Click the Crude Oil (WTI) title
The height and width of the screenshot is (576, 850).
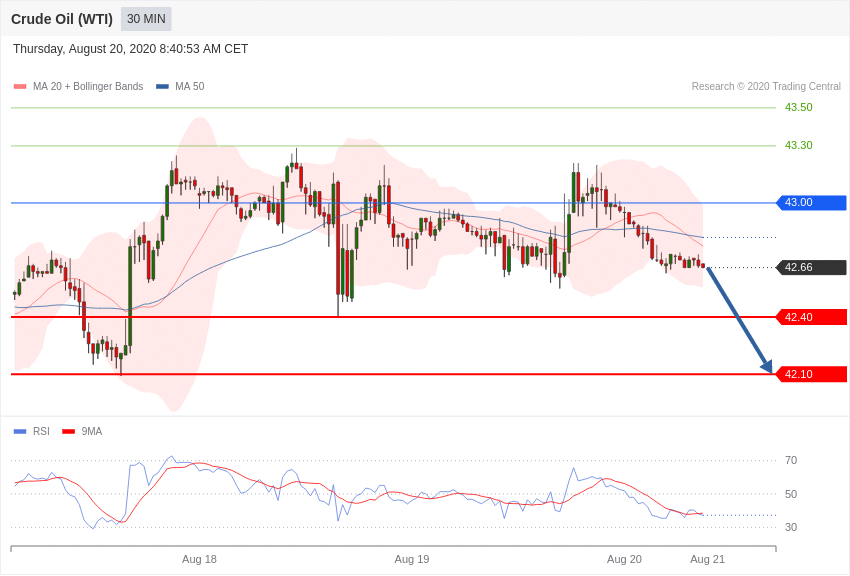(x=62, y=20)
